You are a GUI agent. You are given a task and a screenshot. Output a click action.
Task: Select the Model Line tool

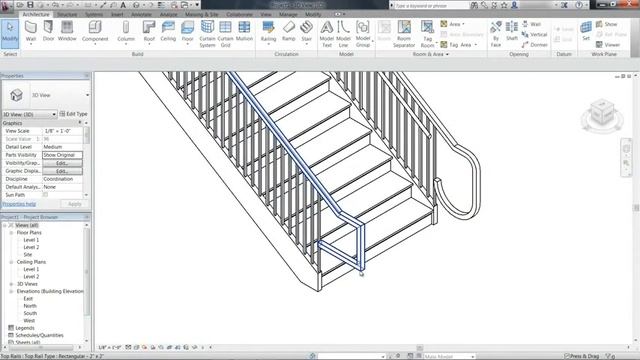pos(343,34)
